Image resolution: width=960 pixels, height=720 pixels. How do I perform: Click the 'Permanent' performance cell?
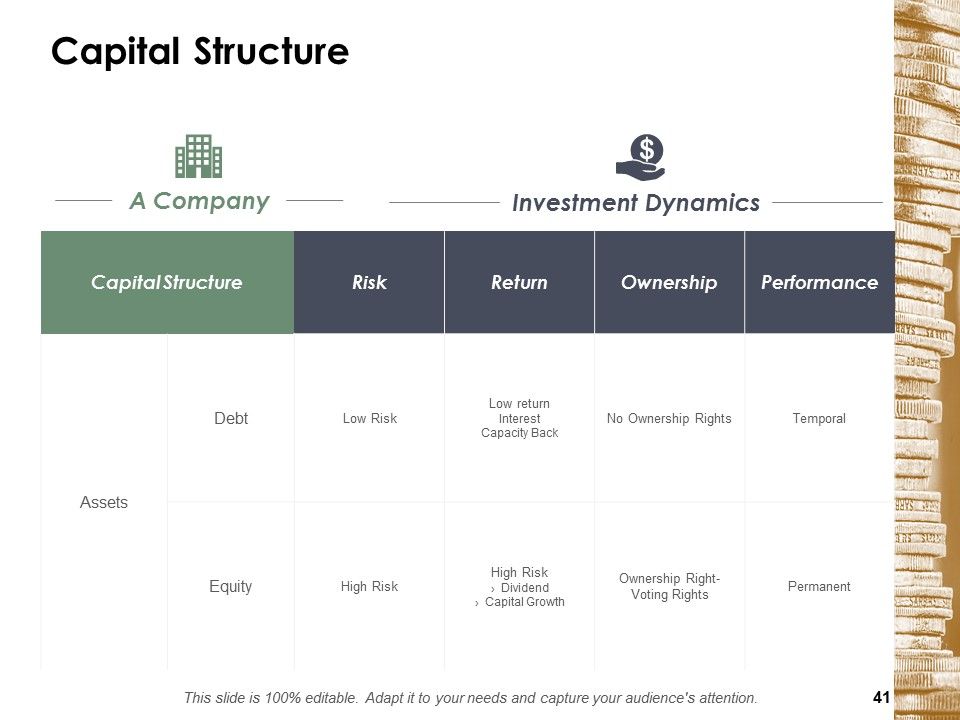coord(819,587)
